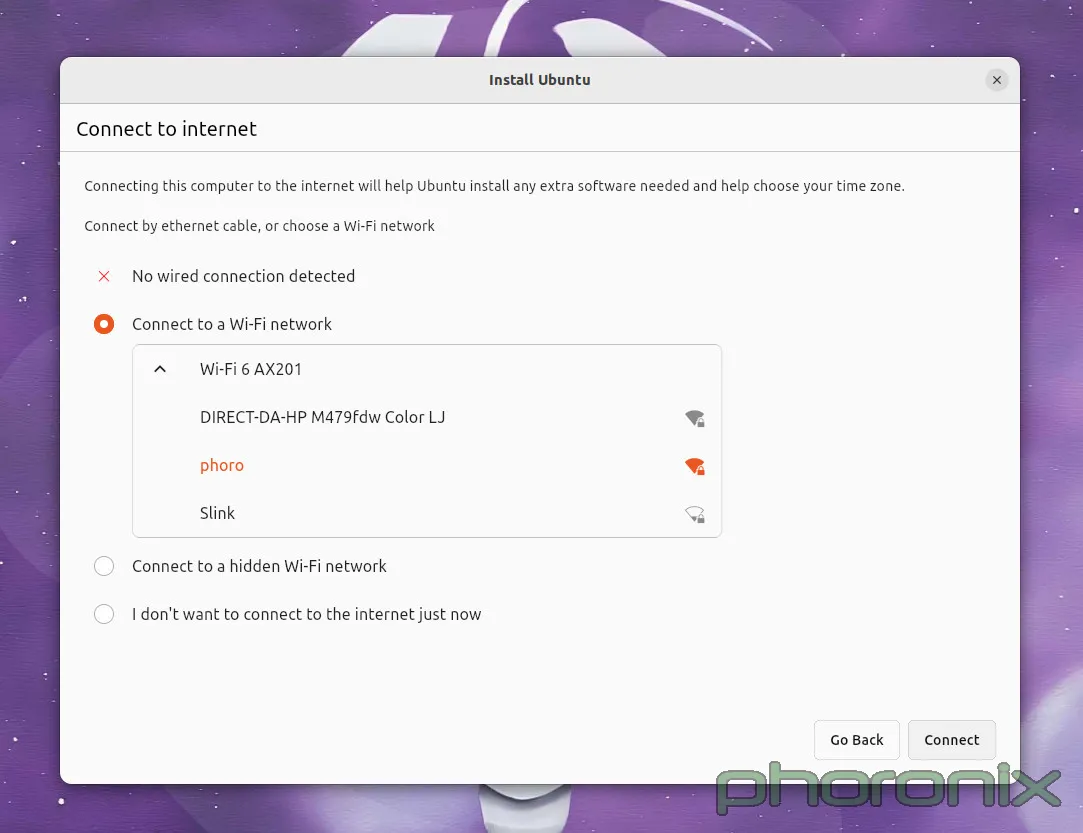
Task: Choose I don't want to connect radio option
Action: 104,613
